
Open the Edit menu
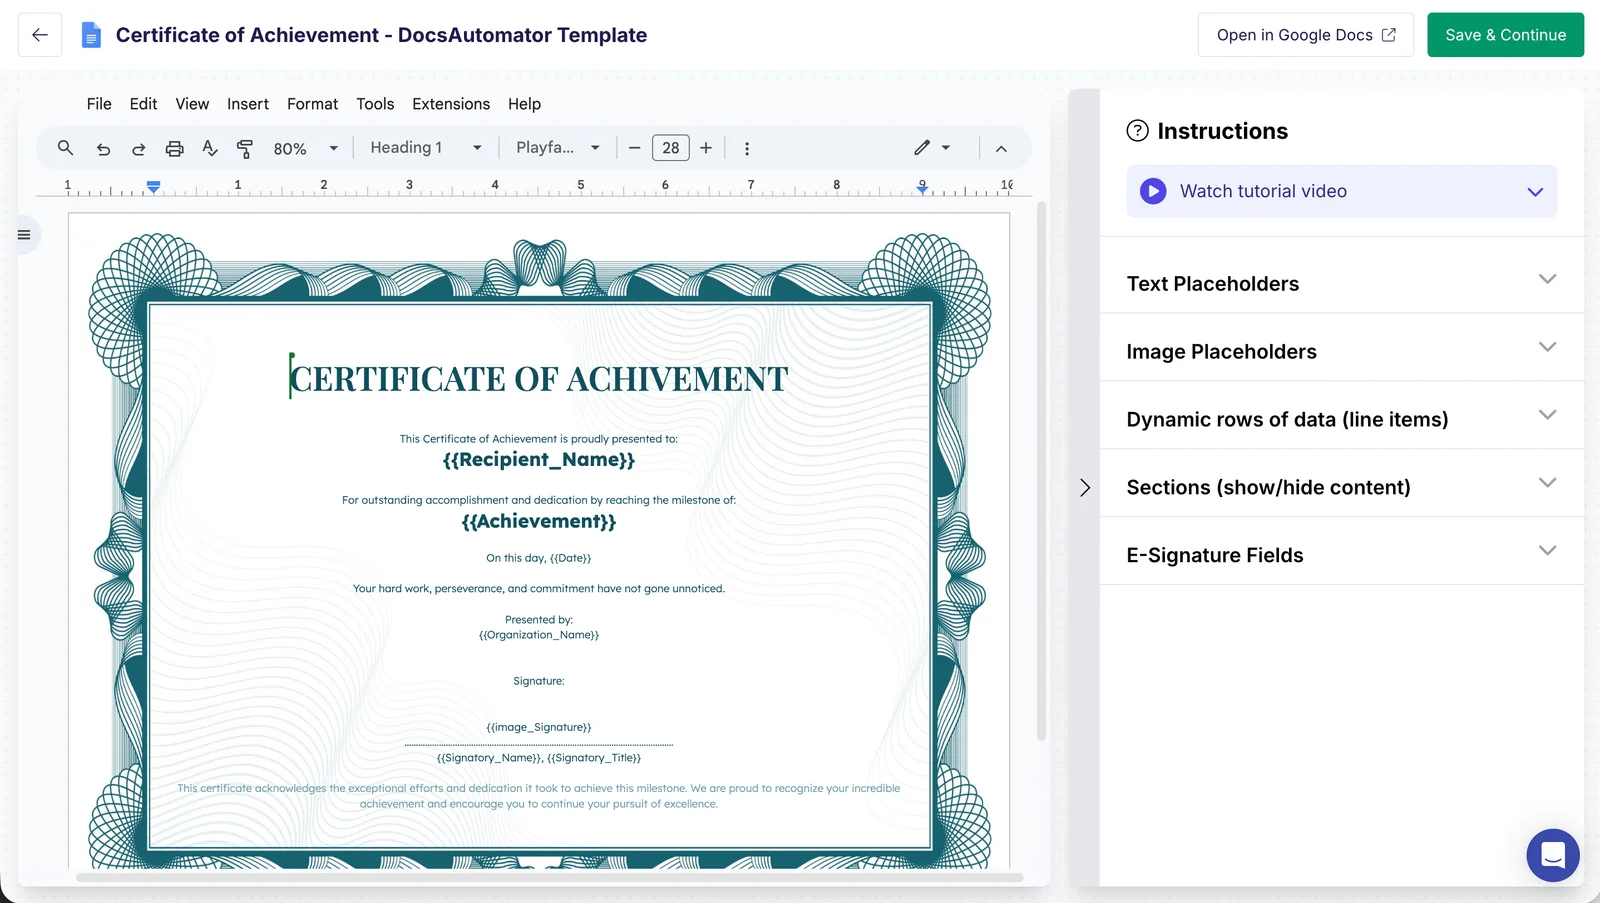pos(143,104)
